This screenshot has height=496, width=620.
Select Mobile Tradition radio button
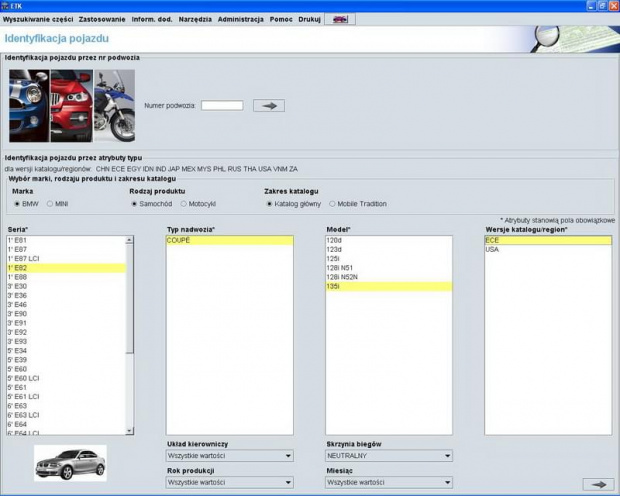(x=332, y=204)
